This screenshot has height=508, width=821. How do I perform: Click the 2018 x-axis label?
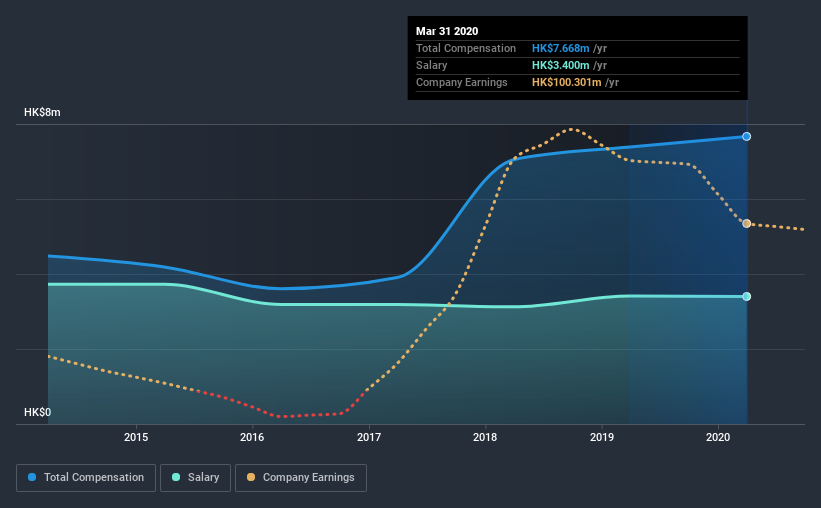485,437
